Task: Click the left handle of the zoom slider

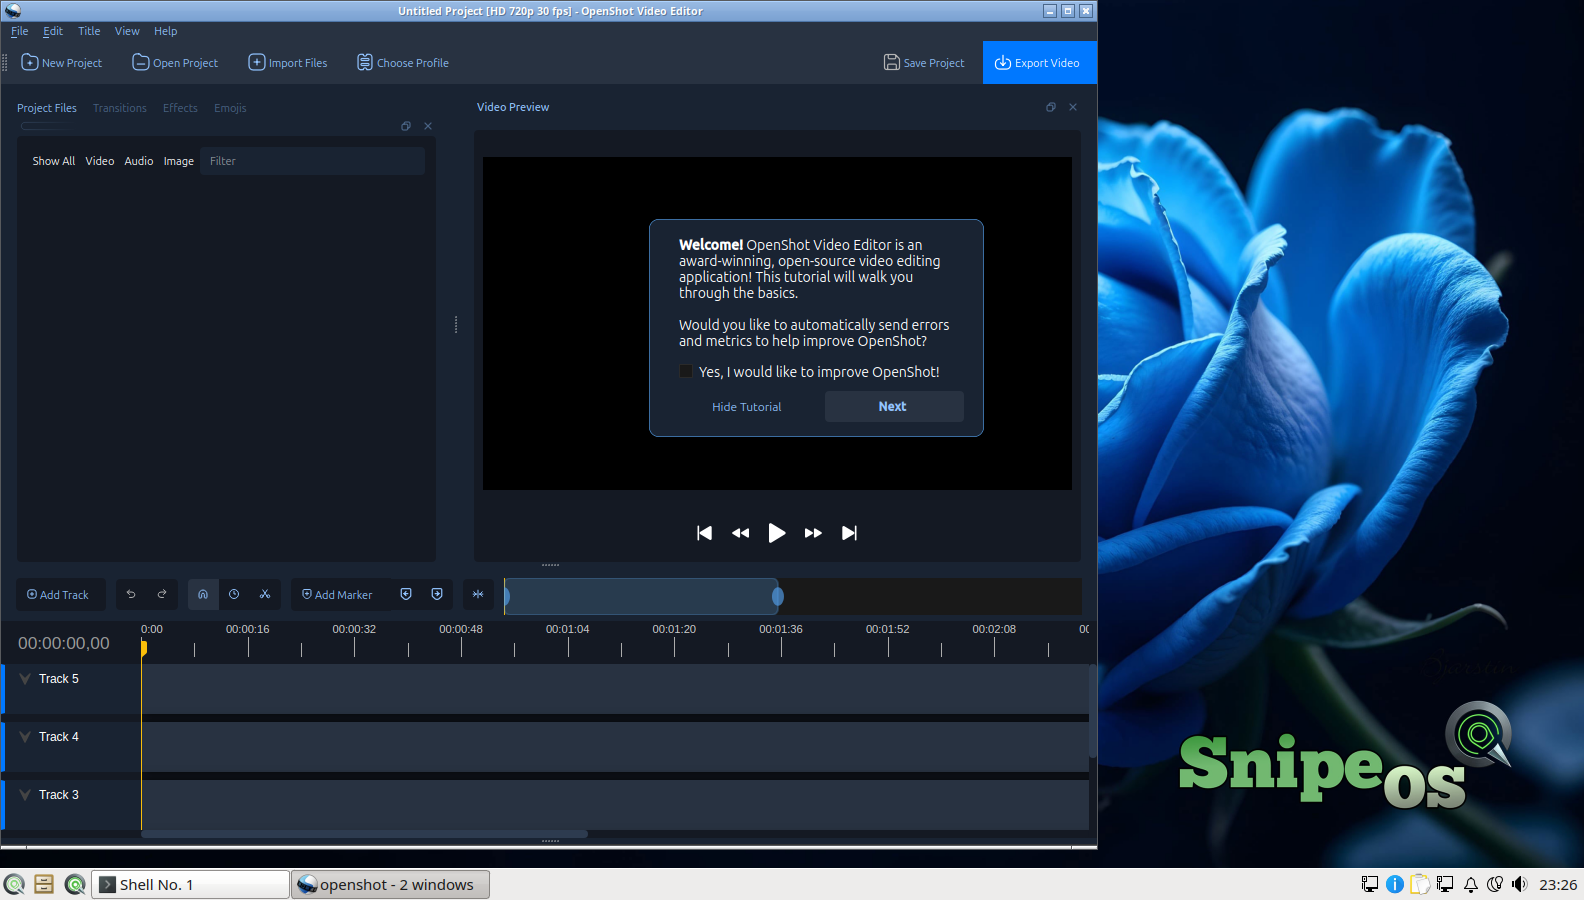Action: (x=506, y=597)
